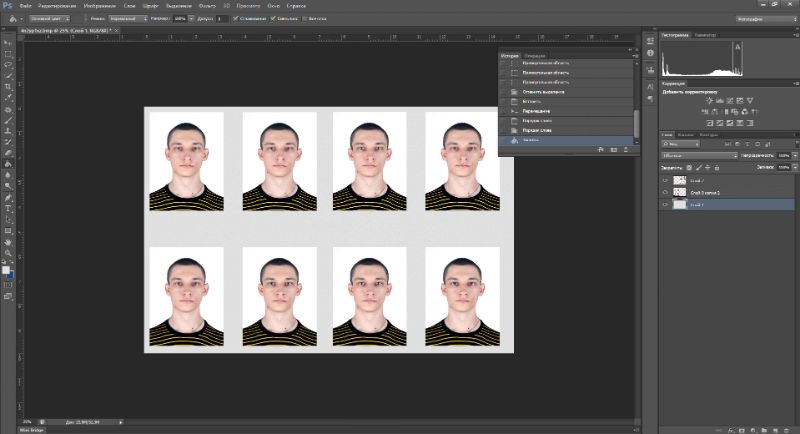Select the Move tool
Viewport: 800px width, 434px height.
[x=8, y=43]
